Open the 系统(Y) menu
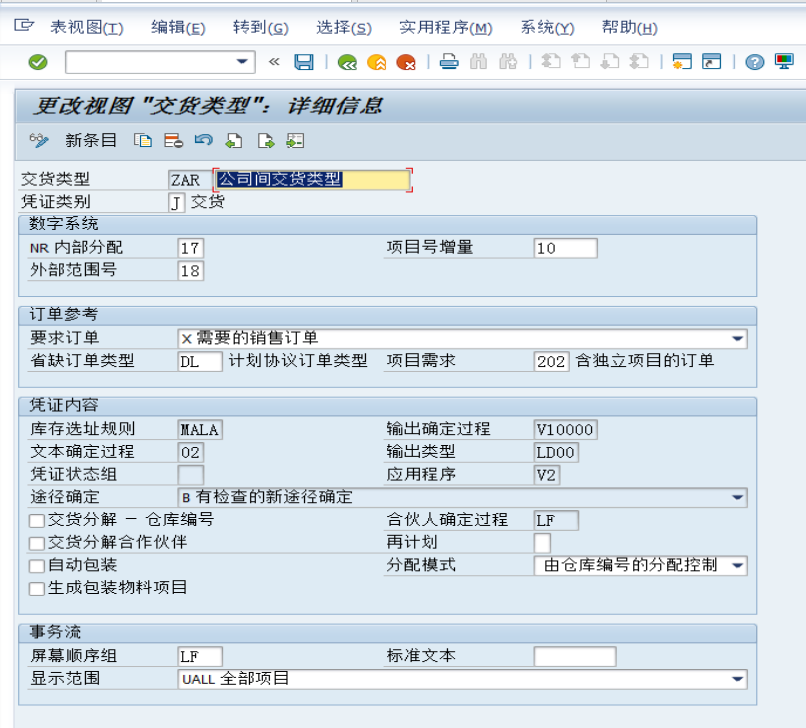The image size is (806, 728). [547, 27]
